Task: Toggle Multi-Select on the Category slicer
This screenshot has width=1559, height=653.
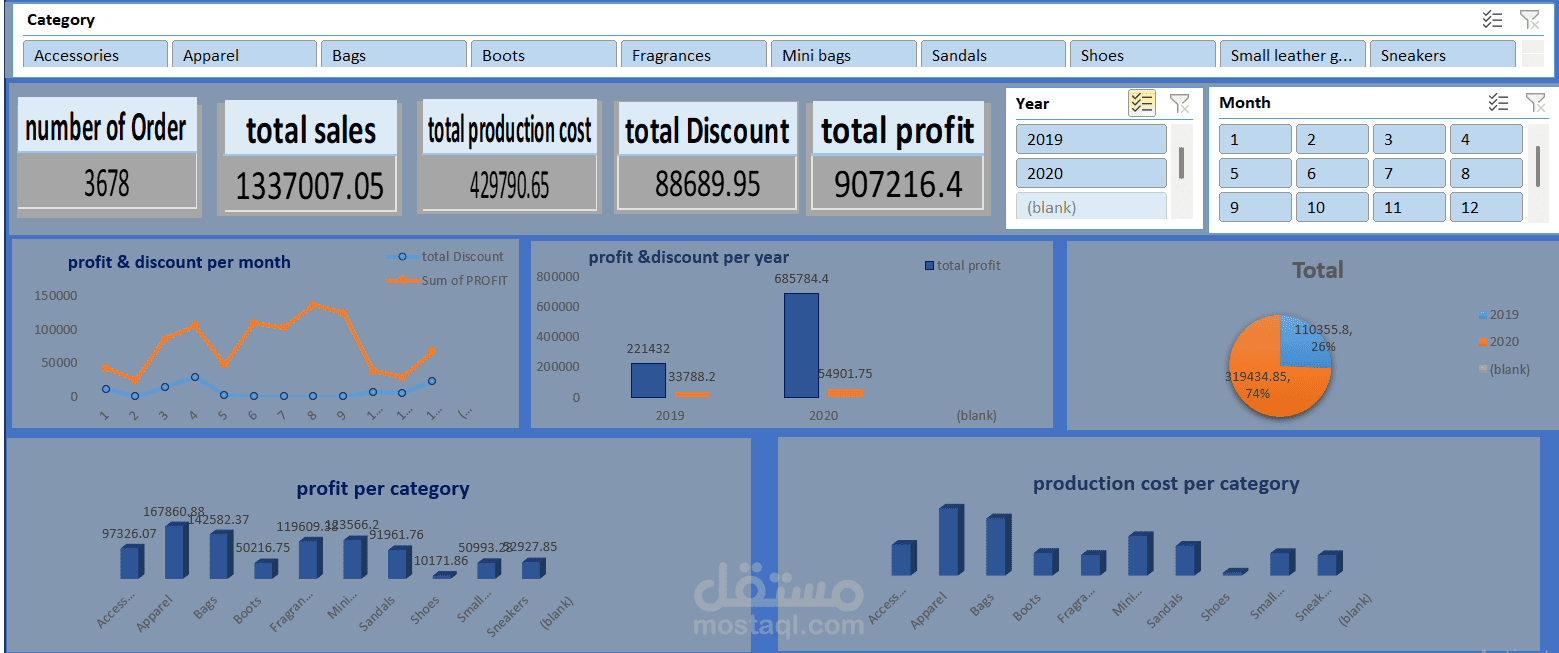Action: click(1493, 19)
